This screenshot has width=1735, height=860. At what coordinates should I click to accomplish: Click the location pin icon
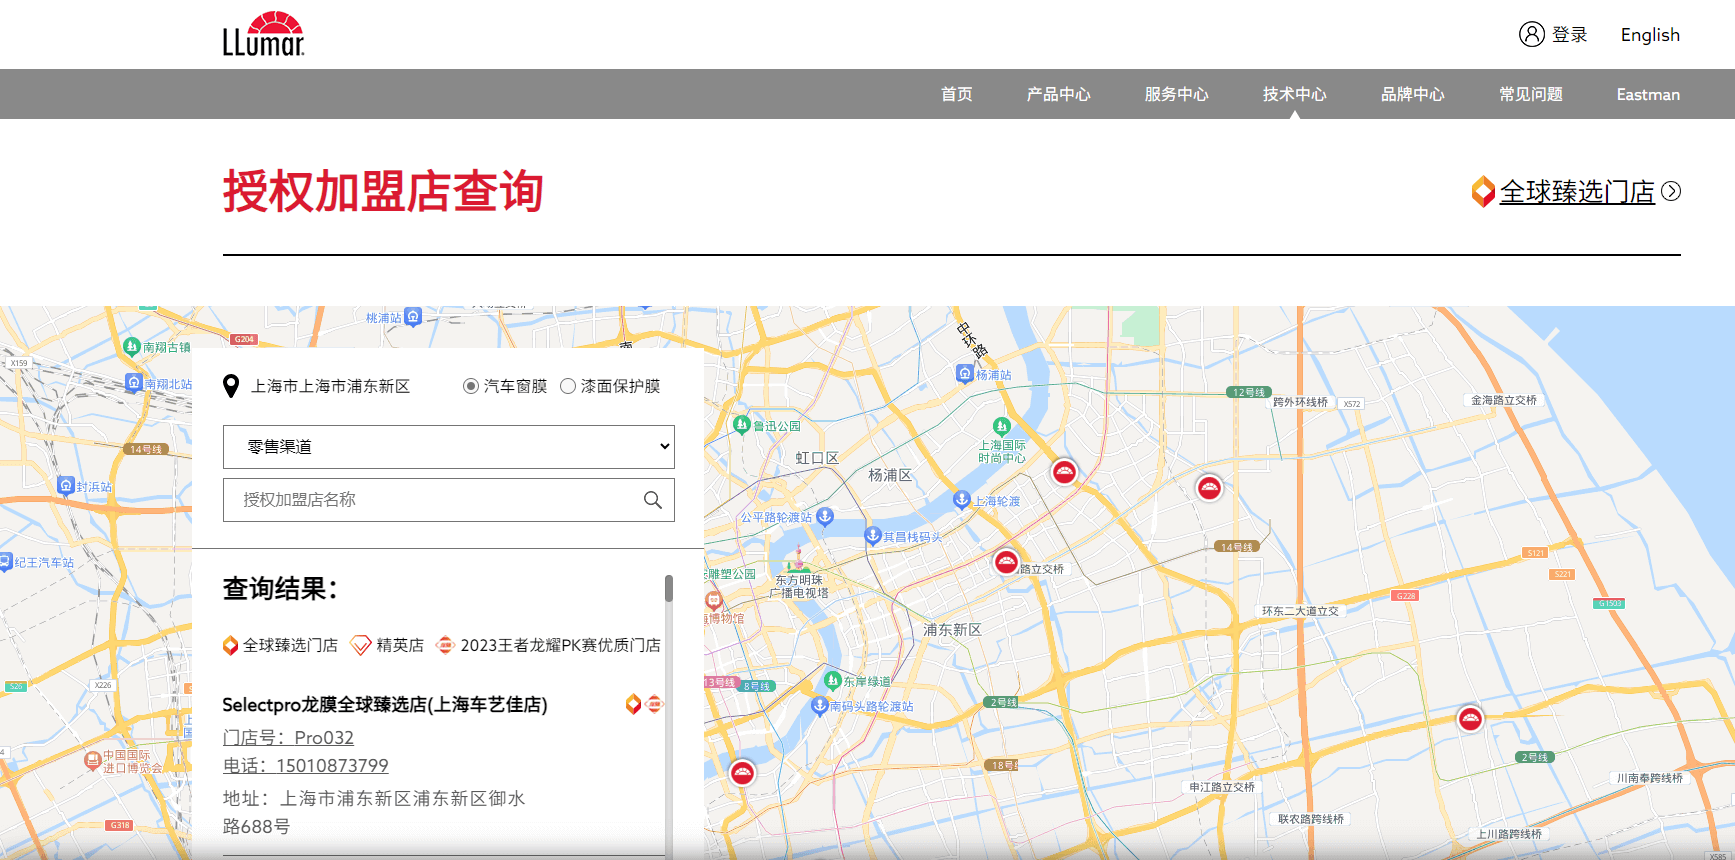[231, 386]
